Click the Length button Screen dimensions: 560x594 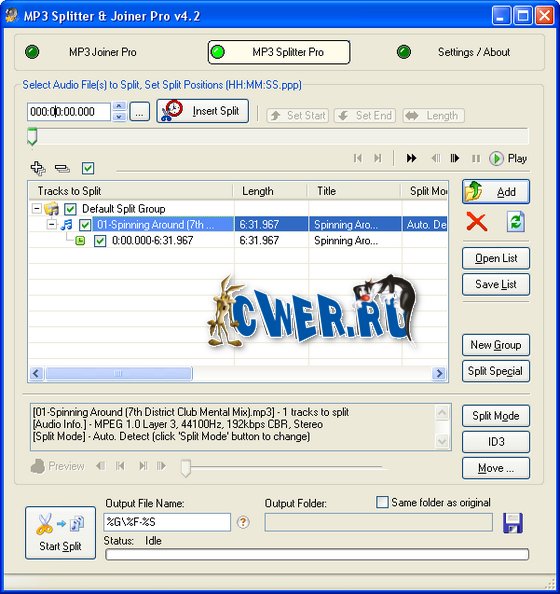point(433,116)
